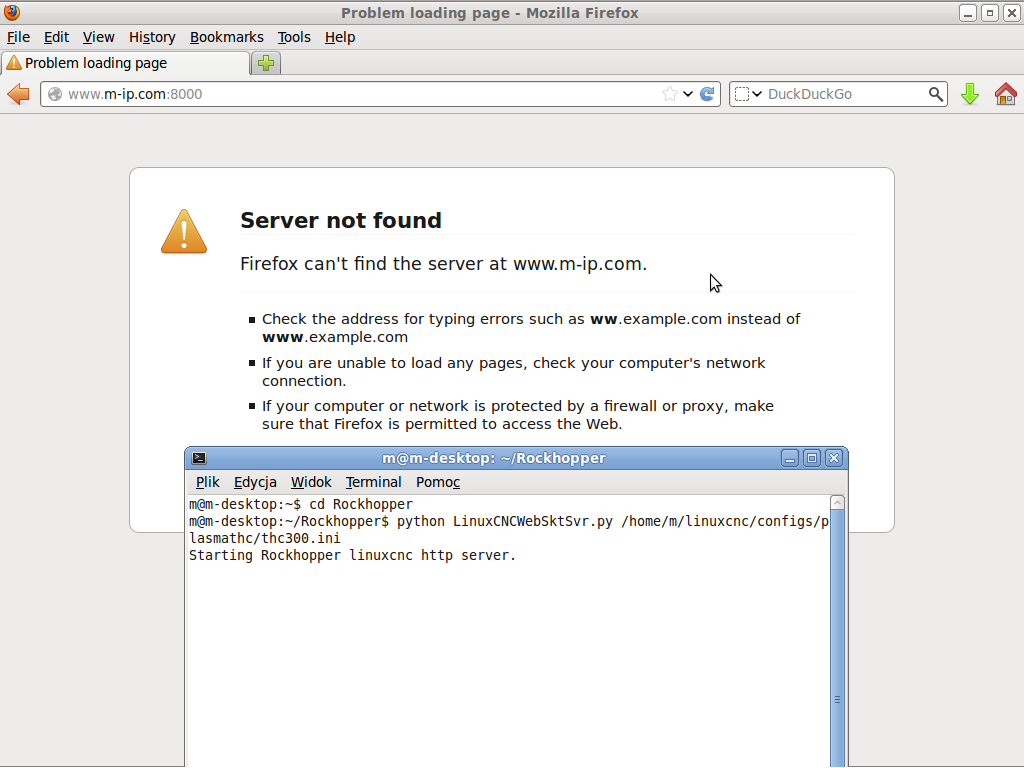Open the Edycja menu in the terminal

point(255,482)
